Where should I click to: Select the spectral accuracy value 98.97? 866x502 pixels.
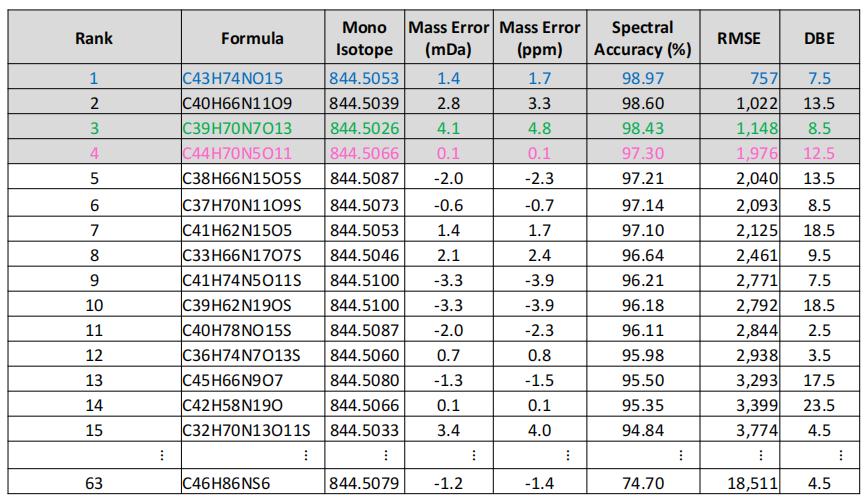point(642,77)
